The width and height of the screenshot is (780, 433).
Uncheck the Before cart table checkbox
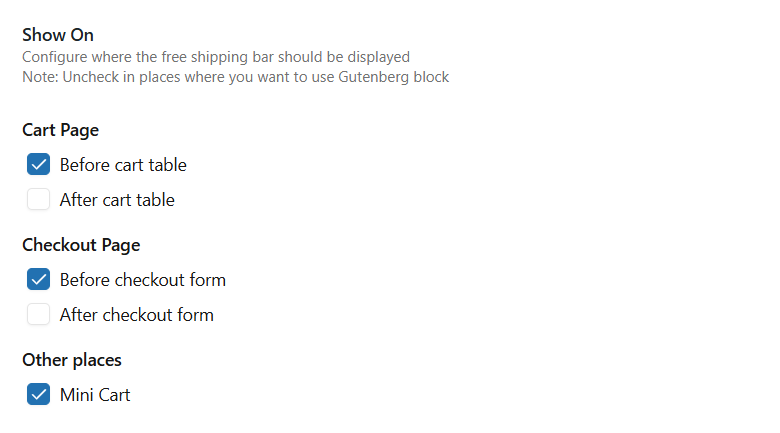(x=39, y=165)
